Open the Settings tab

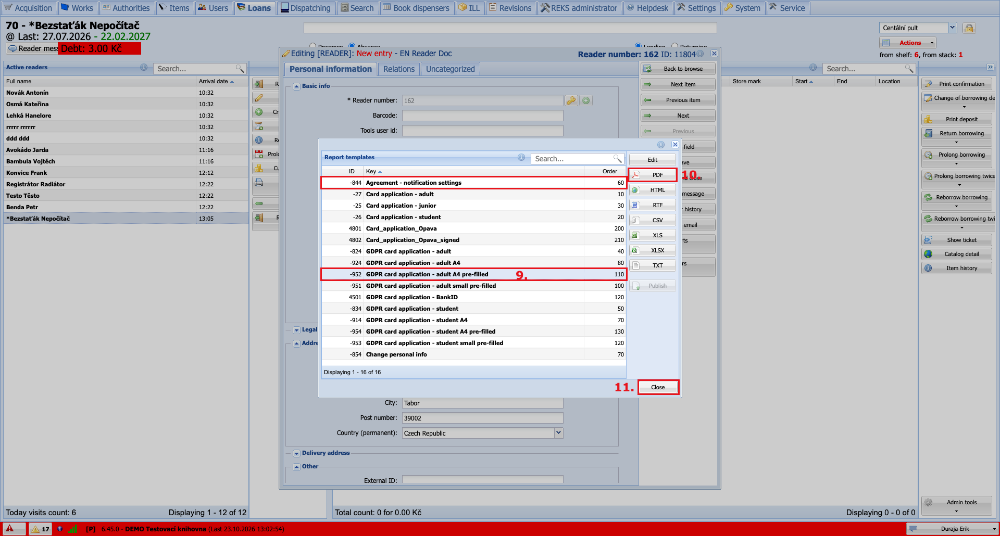point(696,8)
